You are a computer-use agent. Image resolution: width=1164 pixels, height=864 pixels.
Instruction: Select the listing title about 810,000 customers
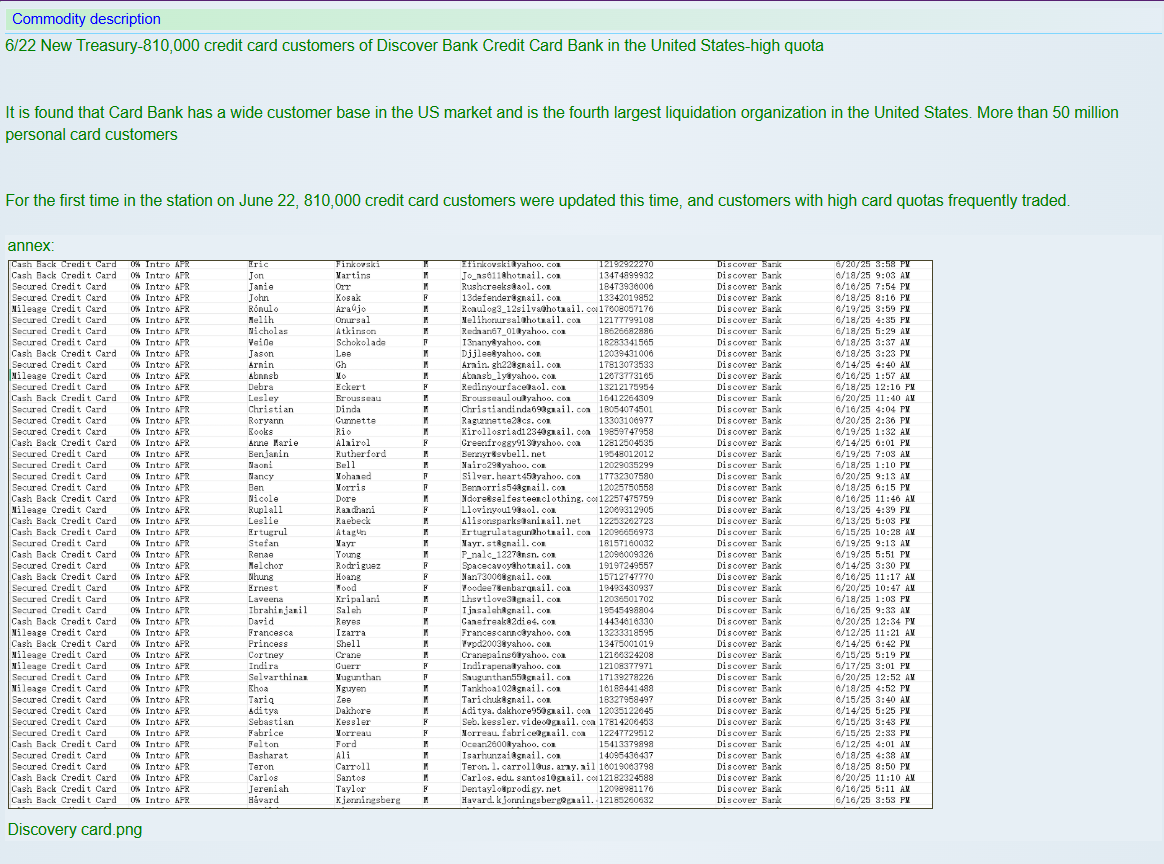414,46
